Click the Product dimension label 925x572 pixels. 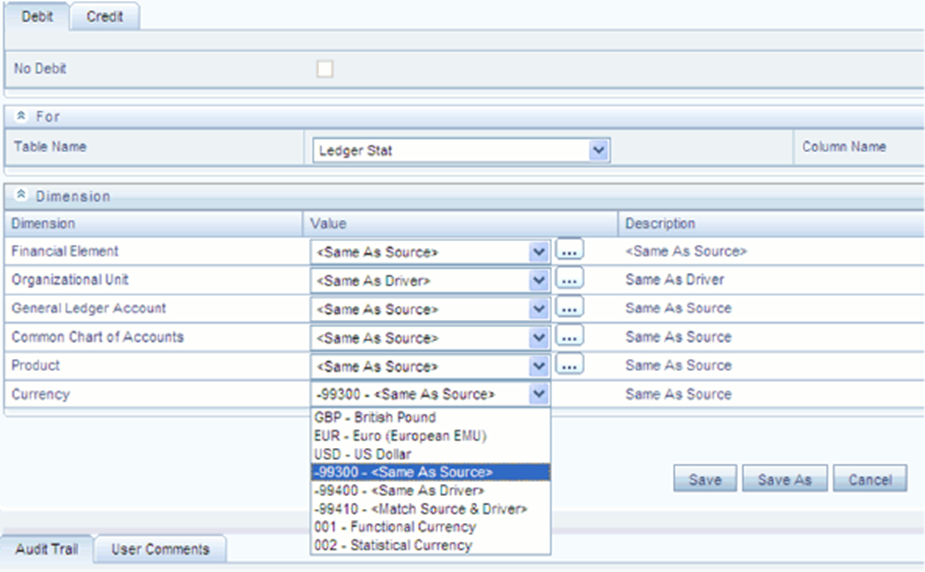[35, 365]
